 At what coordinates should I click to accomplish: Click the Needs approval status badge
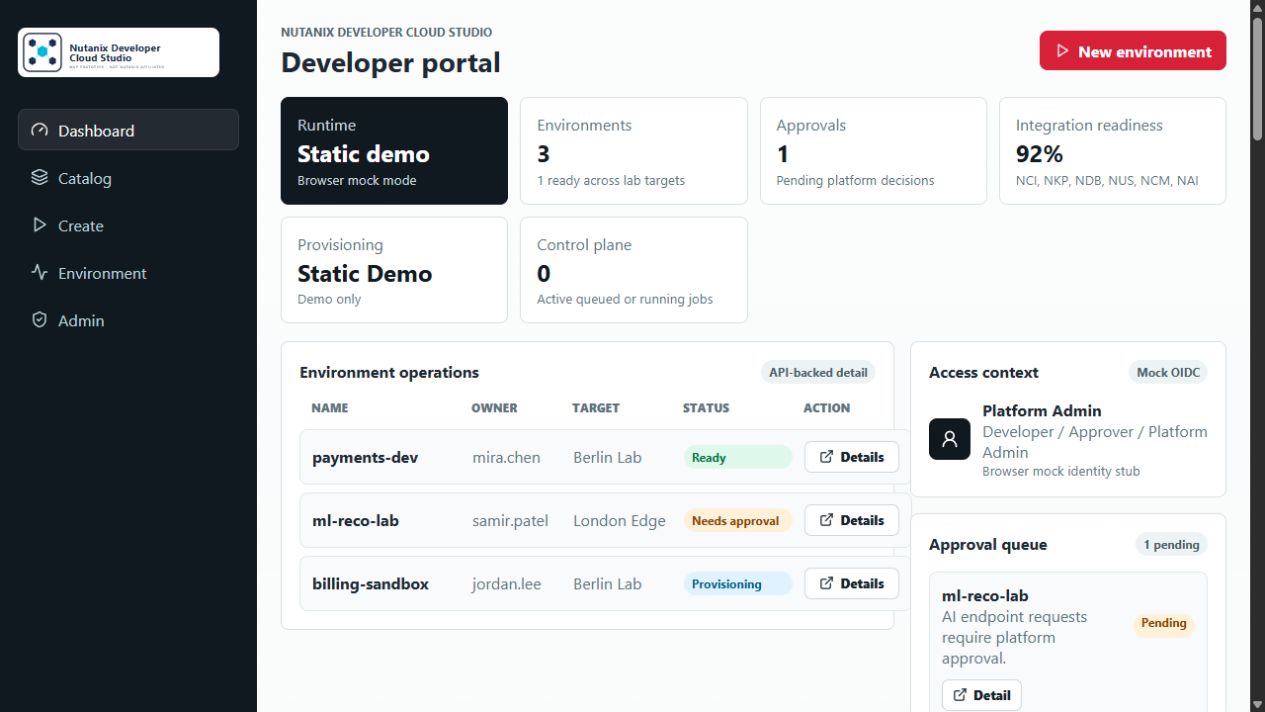(737, 520)
